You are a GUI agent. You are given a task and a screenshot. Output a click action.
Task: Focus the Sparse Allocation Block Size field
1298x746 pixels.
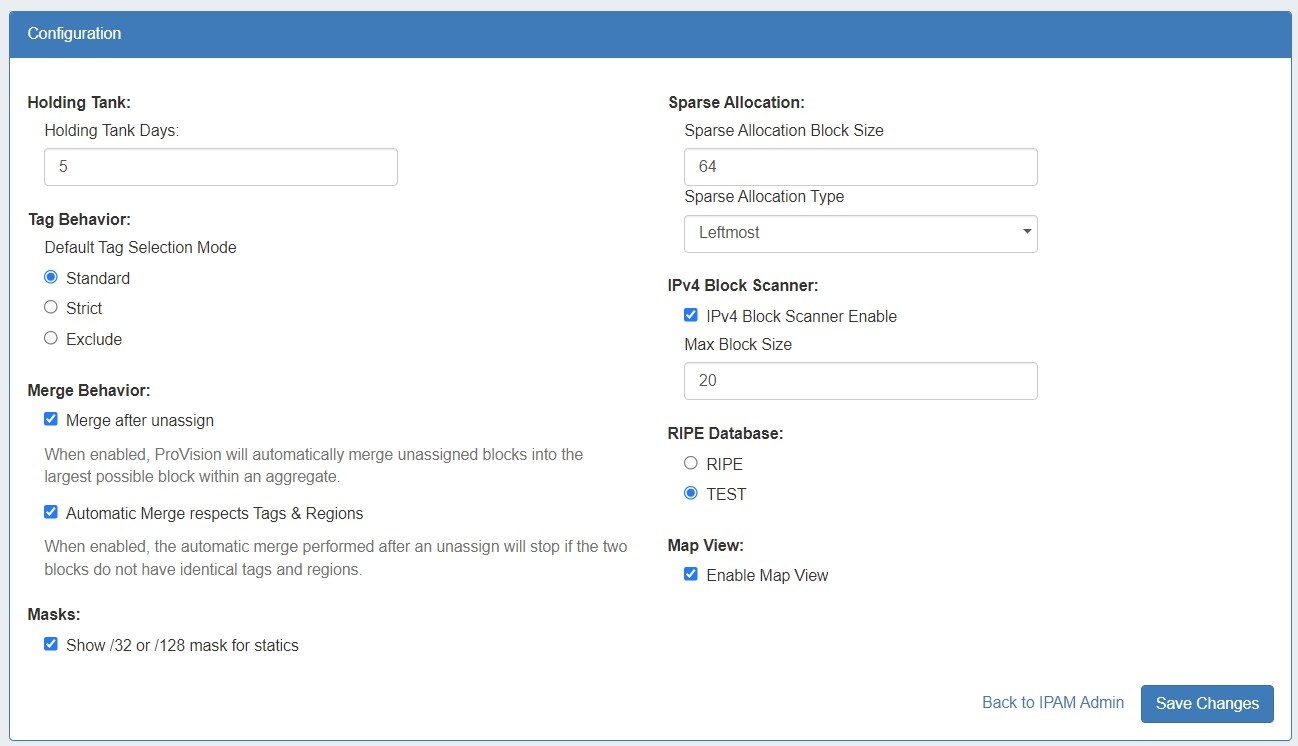(x=860, y=167)
